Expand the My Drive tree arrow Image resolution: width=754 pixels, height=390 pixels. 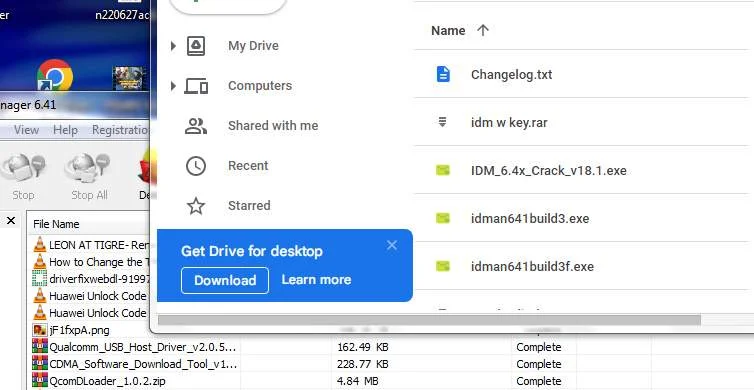click(173, 46)
